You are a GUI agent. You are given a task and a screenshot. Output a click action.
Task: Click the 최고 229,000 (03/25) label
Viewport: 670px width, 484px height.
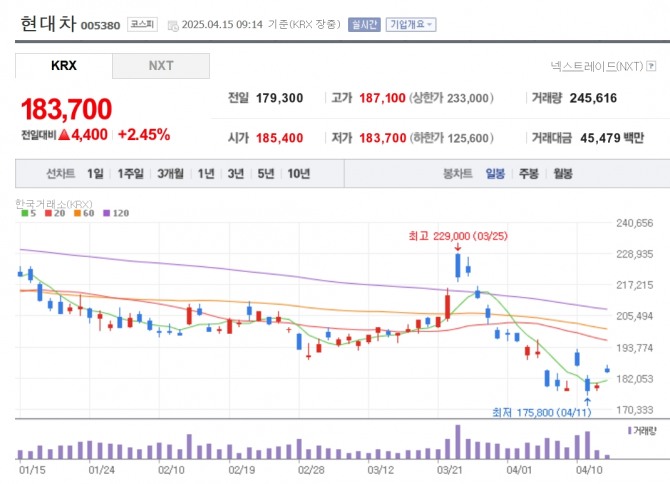pos(458,236)
